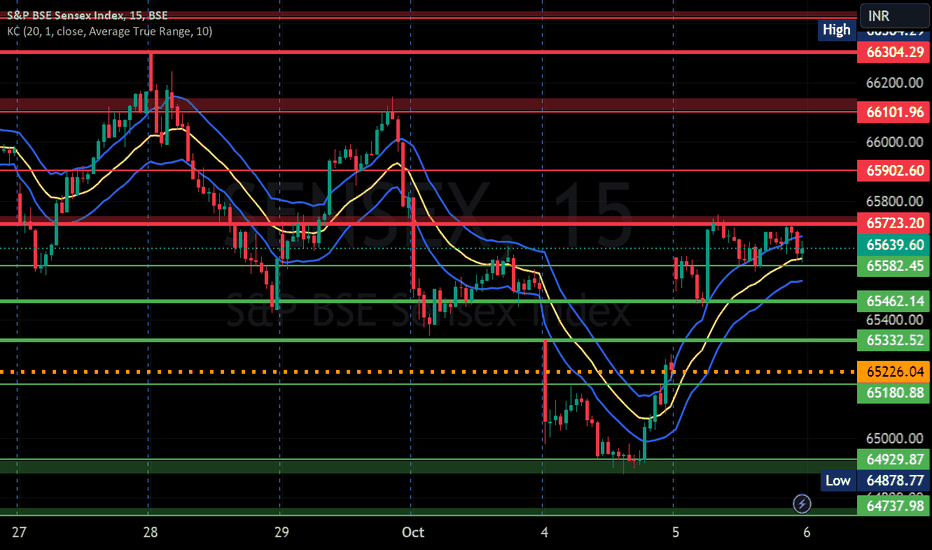Open the KC indicator legend settings
Screen dimensions: 932x550
(x=109, y=32)
